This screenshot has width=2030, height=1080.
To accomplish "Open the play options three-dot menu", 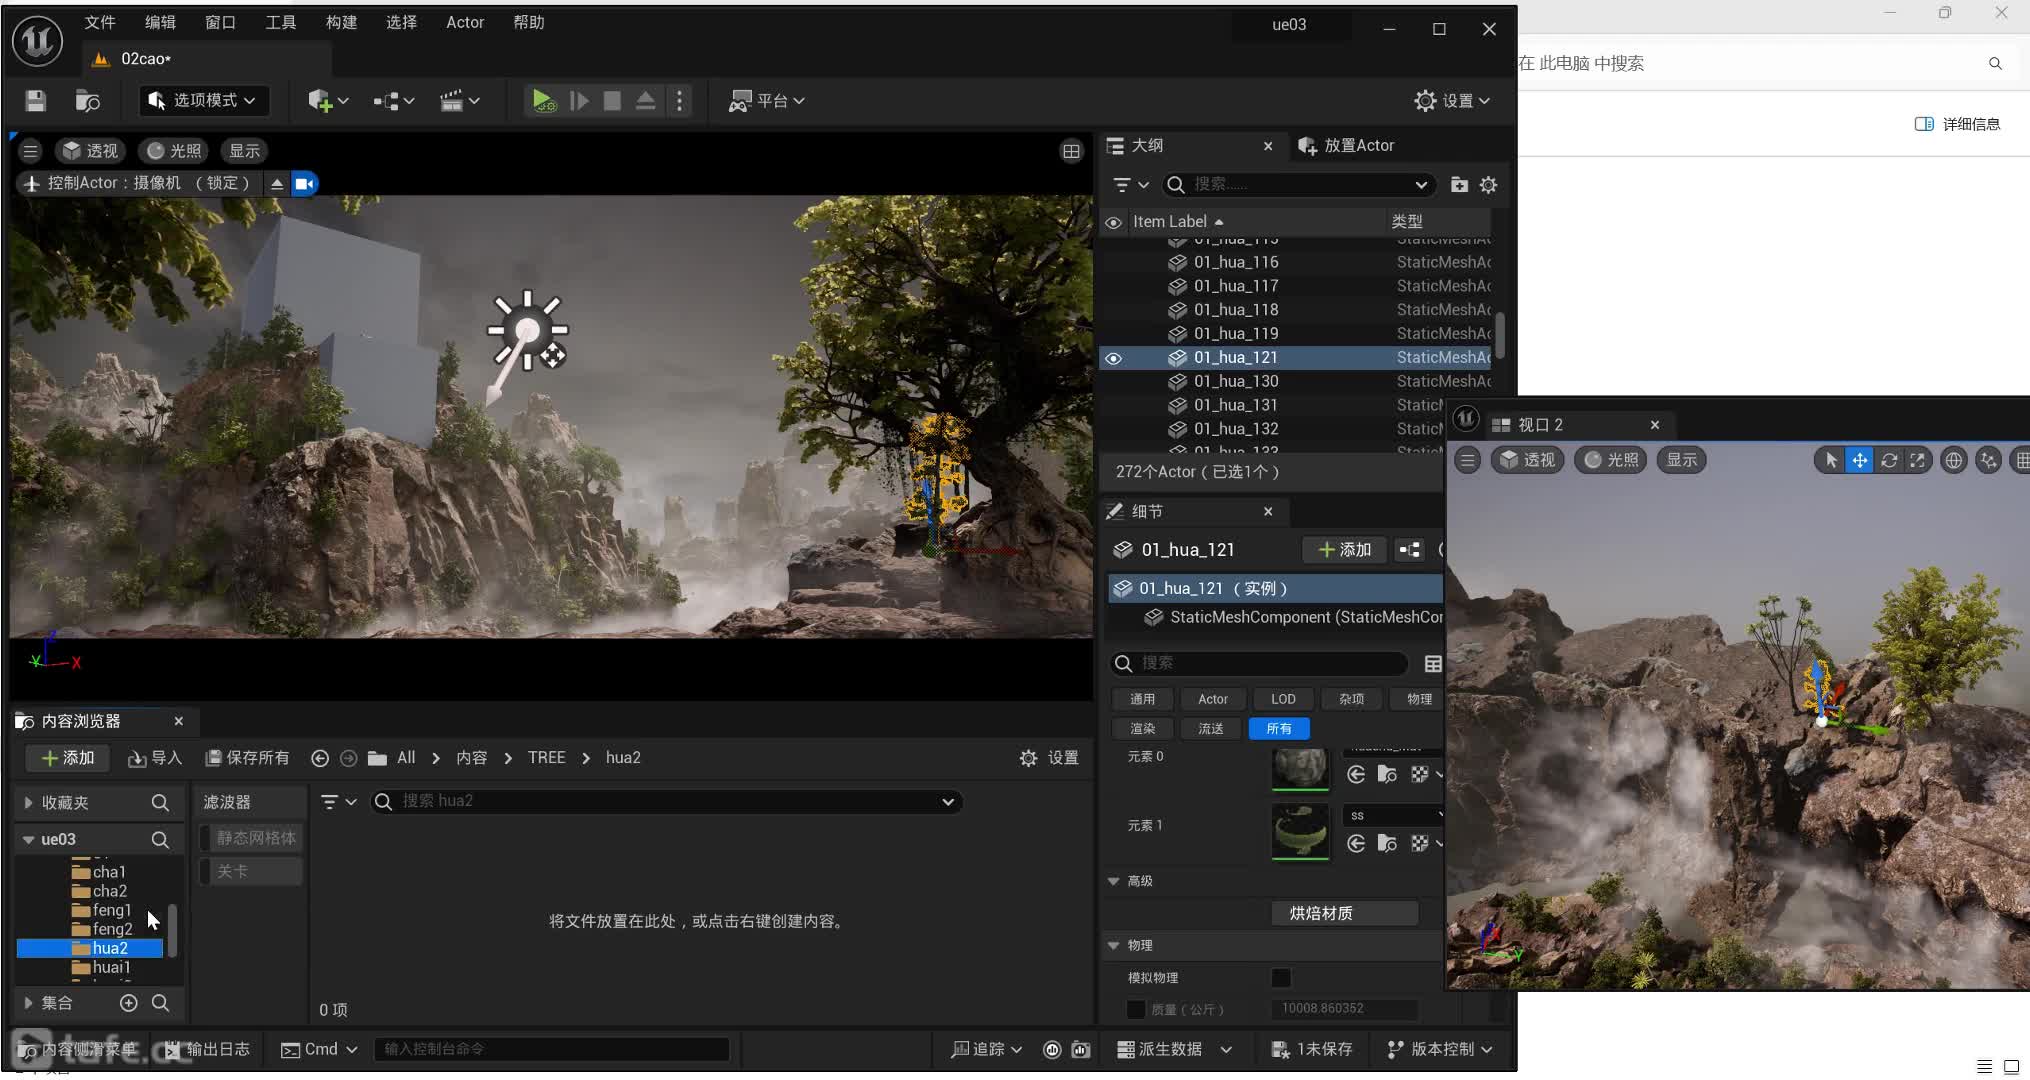I will (680, 100).
